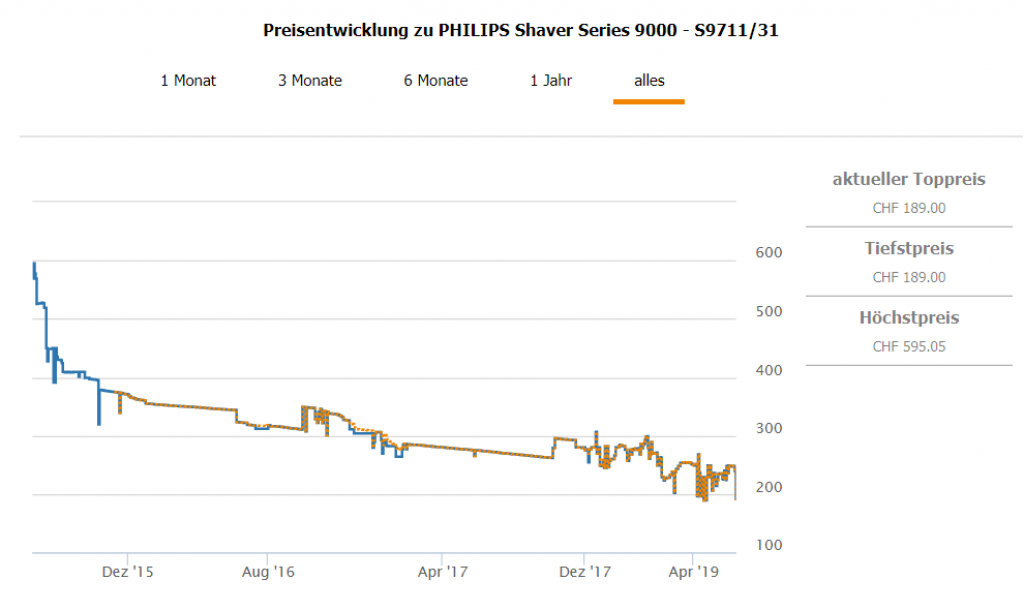The height and width of the screenshot is (611, 1024).
Task: Click the 100 y-axis price label
Action: (769, 546)
